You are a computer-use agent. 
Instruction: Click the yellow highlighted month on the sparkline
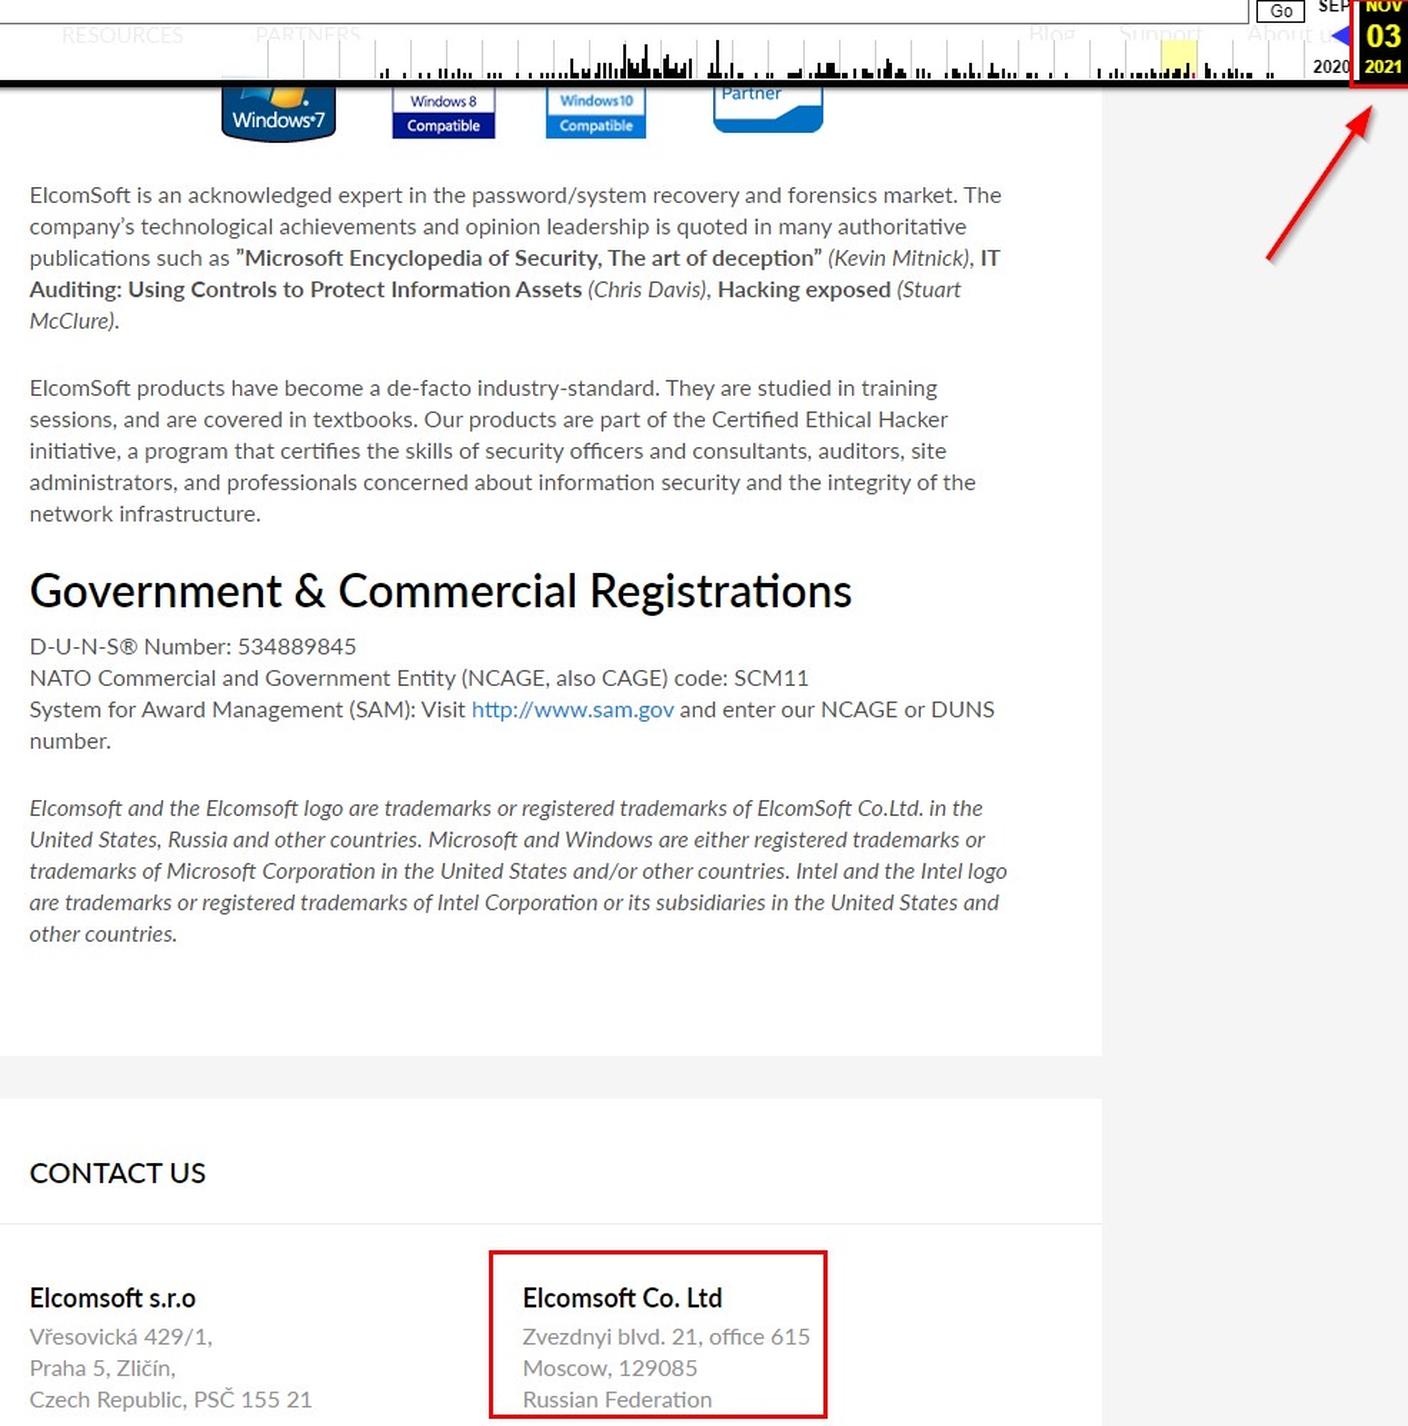point(1178,59)
